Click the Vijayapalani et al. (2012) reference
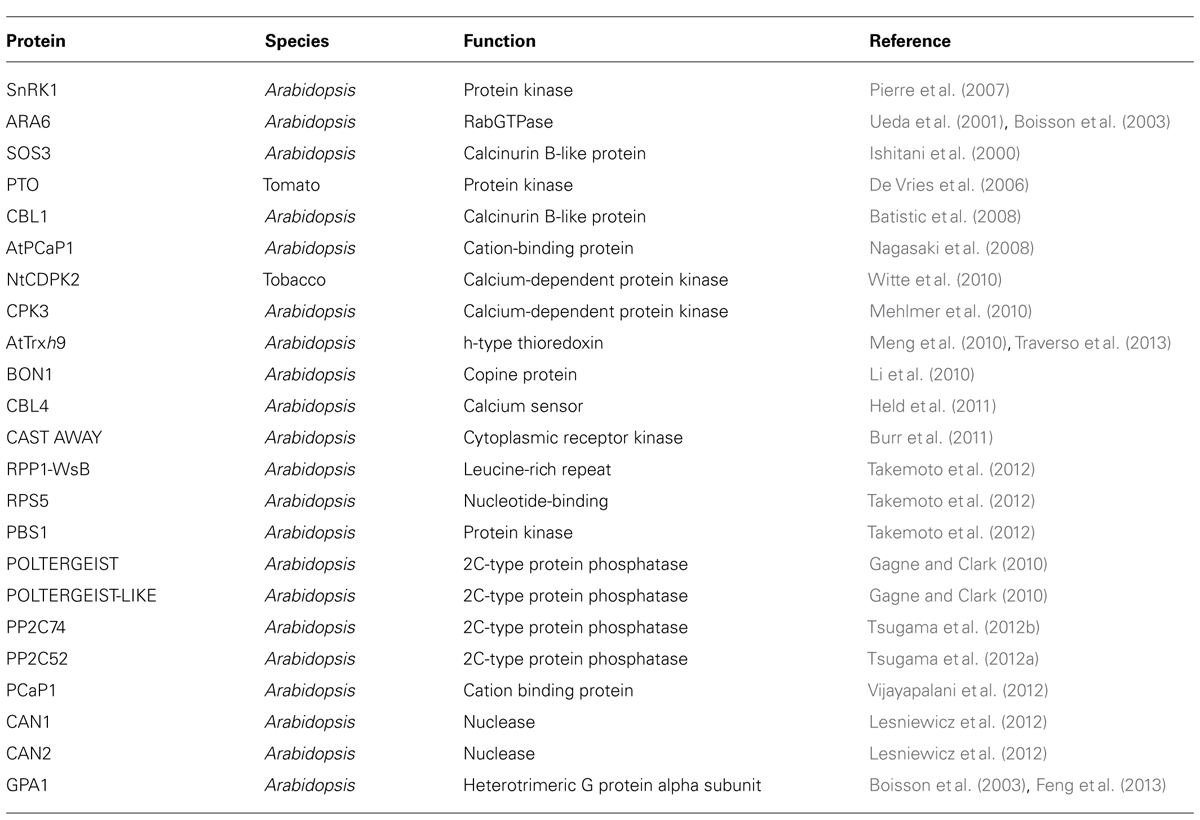The image size is (1200, 820). tap(955, 691)
